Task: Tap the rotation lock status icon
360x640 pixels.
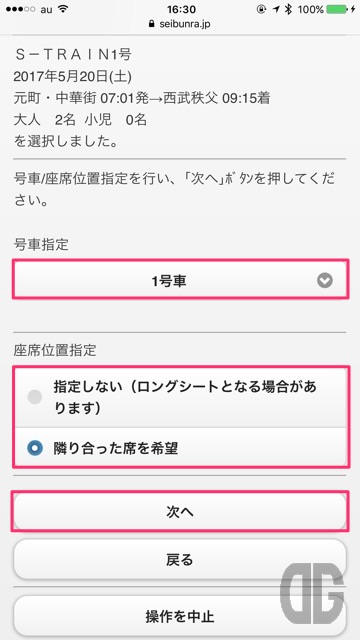Action: tap(262, 10)
